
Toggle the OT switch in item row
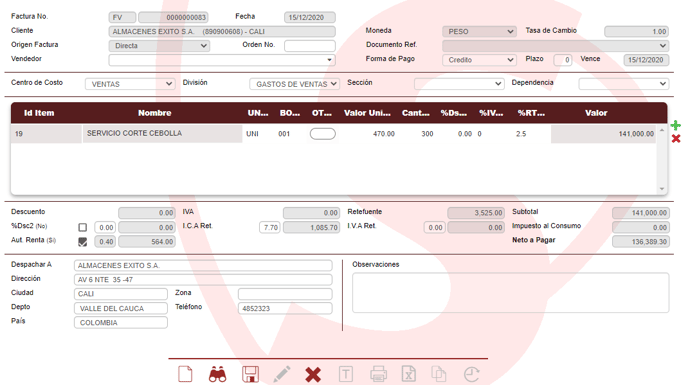point(322,134)
